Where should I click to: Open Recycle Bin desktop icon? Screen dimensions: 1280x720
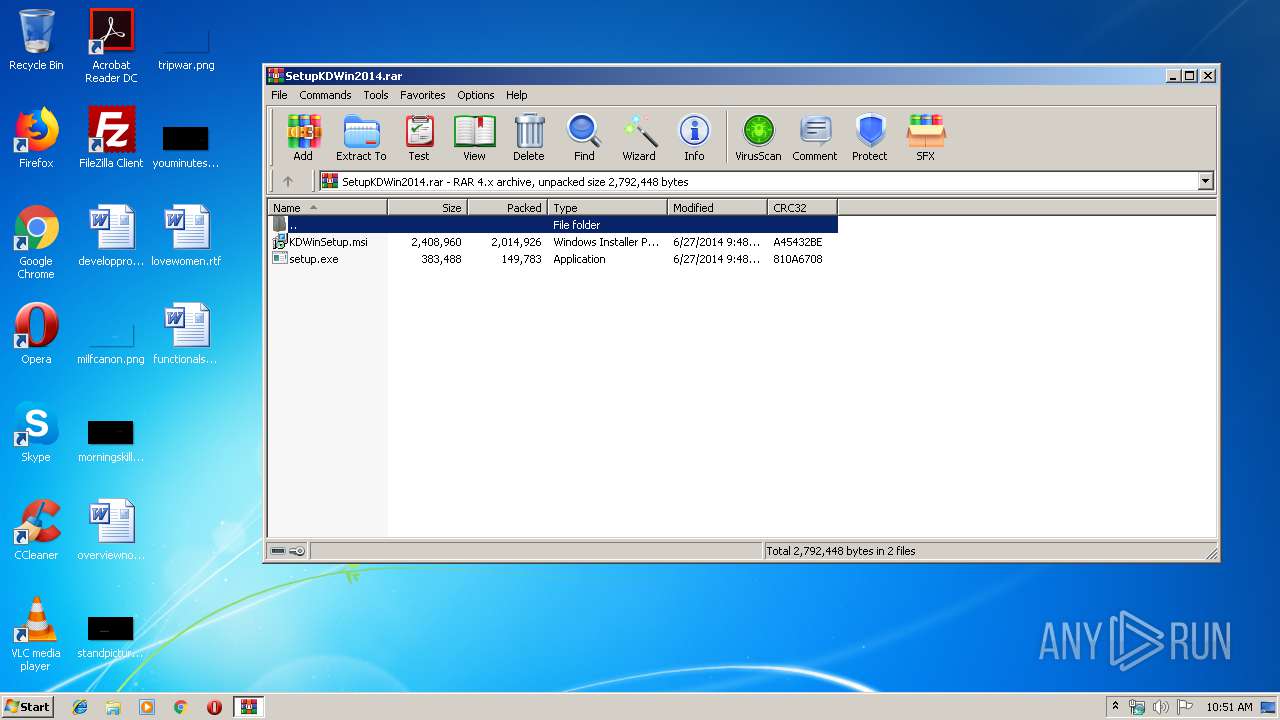pyautogui.click(x=36, y=40)
